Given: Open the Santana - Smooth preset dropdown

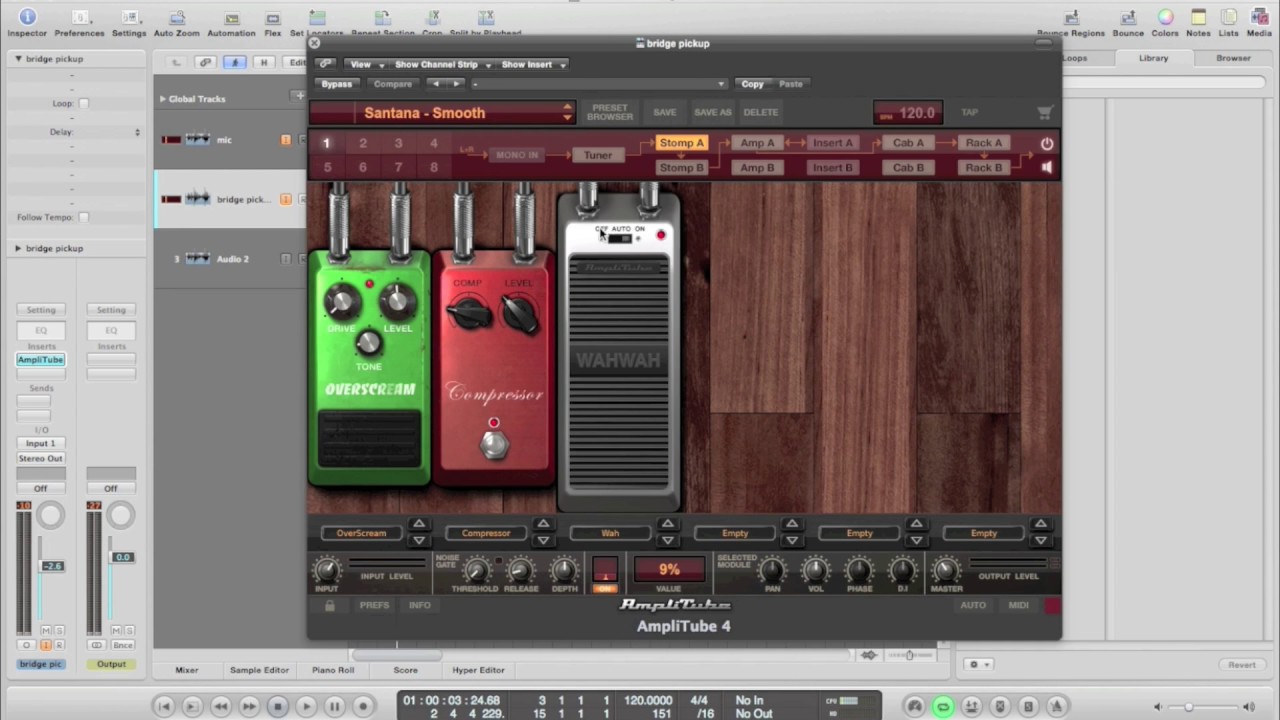Looking at the screenshot, I should 442,113.
